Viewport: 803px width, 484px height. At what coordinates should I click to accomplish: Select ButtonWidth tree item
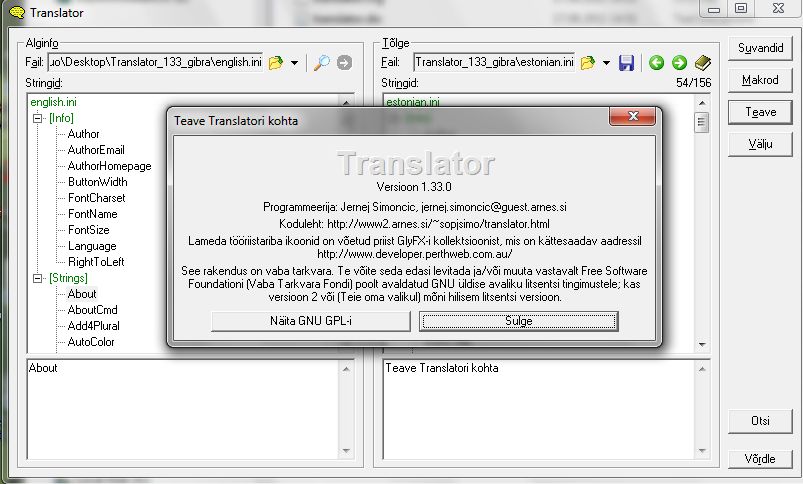click(98, 182)
